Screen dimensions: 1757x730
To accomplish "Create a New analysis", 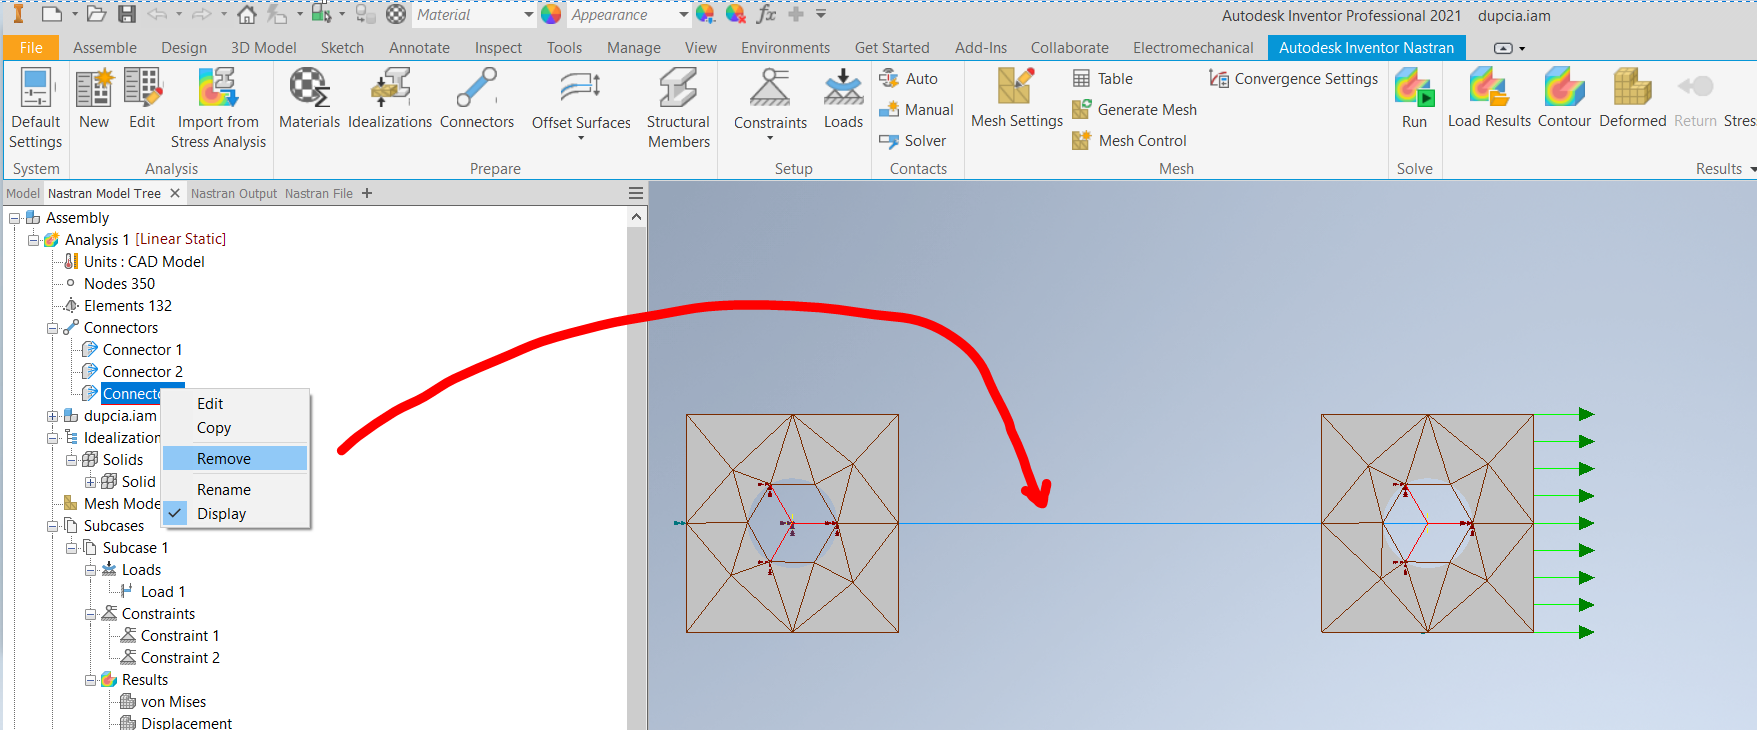I will tap(94, 99).
